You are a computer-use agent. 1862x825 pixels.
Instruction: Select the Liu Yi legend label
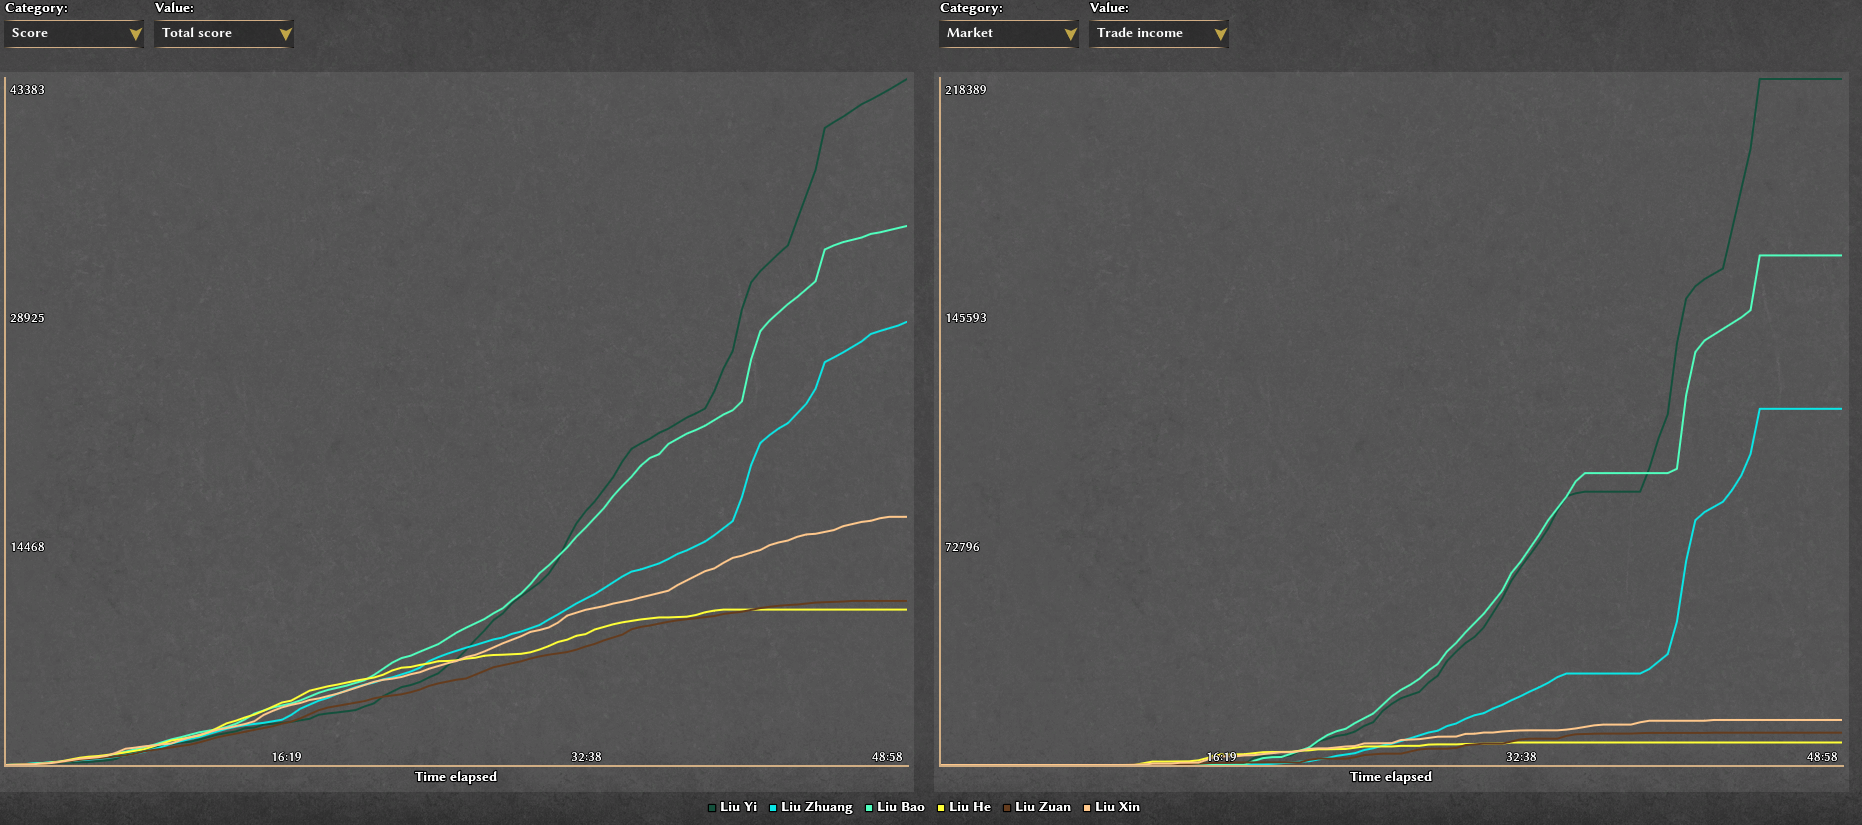(x=738, y=807)
